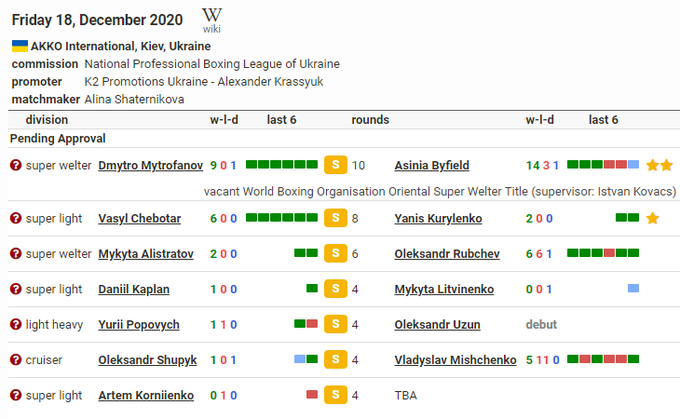Viewport: 680px width, 419px height.
Task: Click the star next to Yanis Kurylenko
Action: click(652, 218)
